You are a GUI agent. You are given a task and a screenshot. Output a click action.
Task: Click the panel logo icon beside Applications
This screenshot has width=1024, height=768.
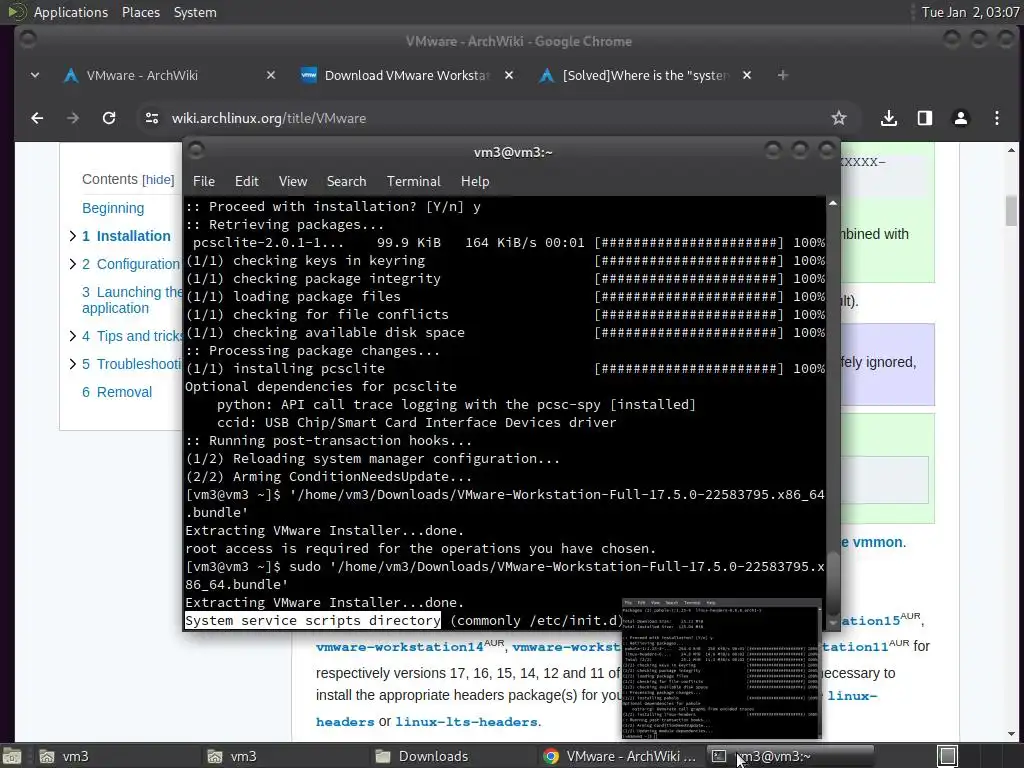coord(17,12)
